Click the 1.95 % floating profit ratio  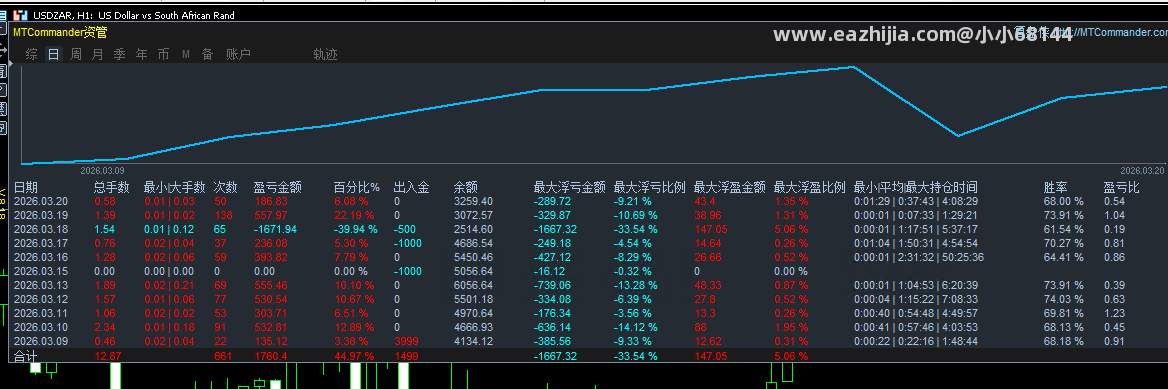(x=791, y=327)
